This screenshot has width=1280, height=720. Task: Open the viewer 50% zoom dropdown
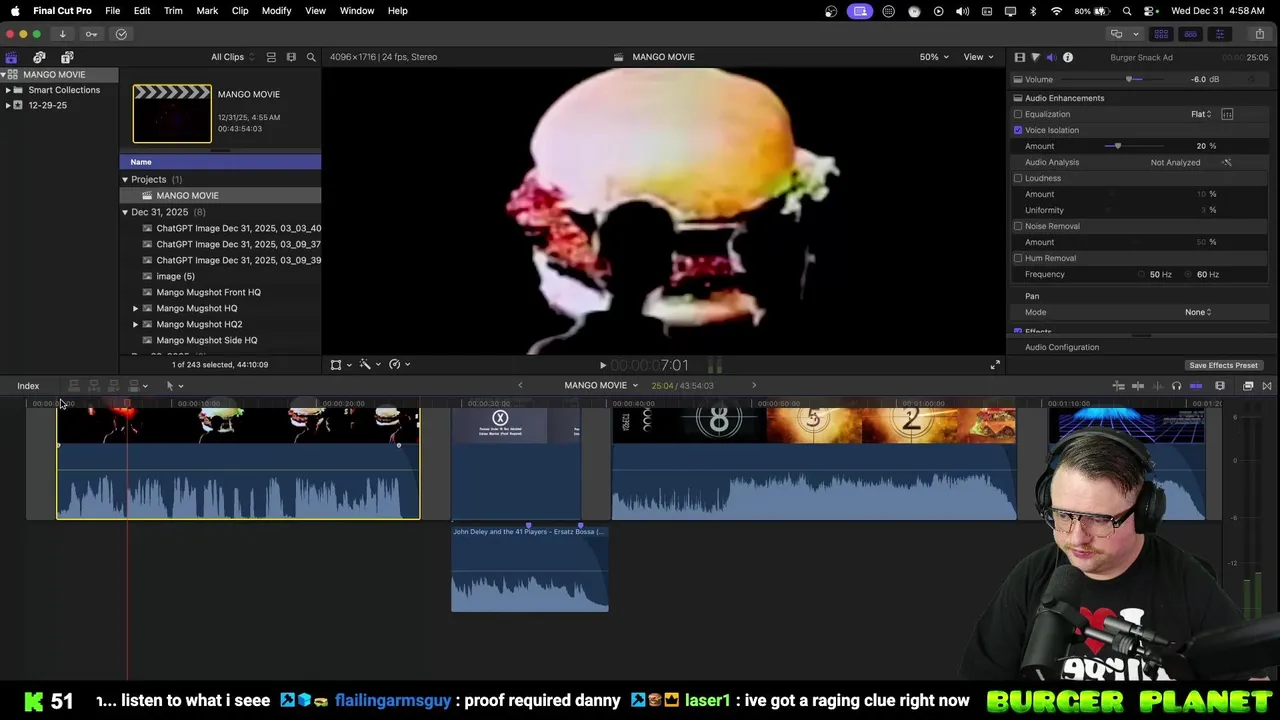(934, 57)
